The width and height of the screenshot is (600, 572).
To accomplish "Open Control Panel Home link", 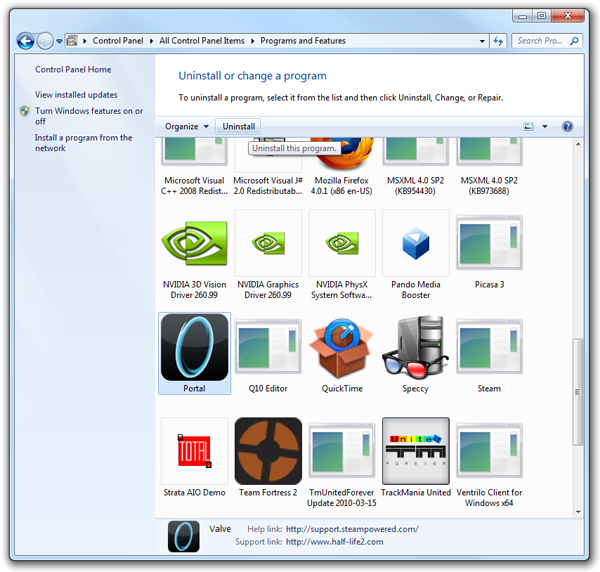I will (73, 70).
